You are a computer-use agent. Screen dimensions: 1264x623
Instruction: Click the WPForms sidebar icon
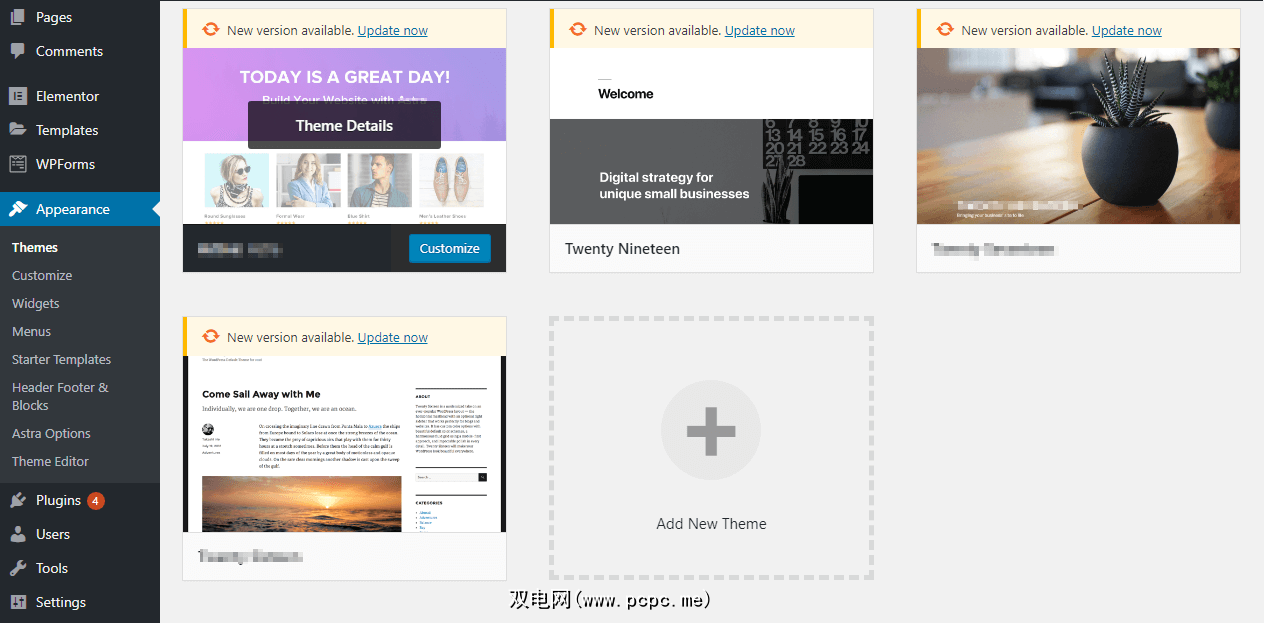tap(18, 164)
